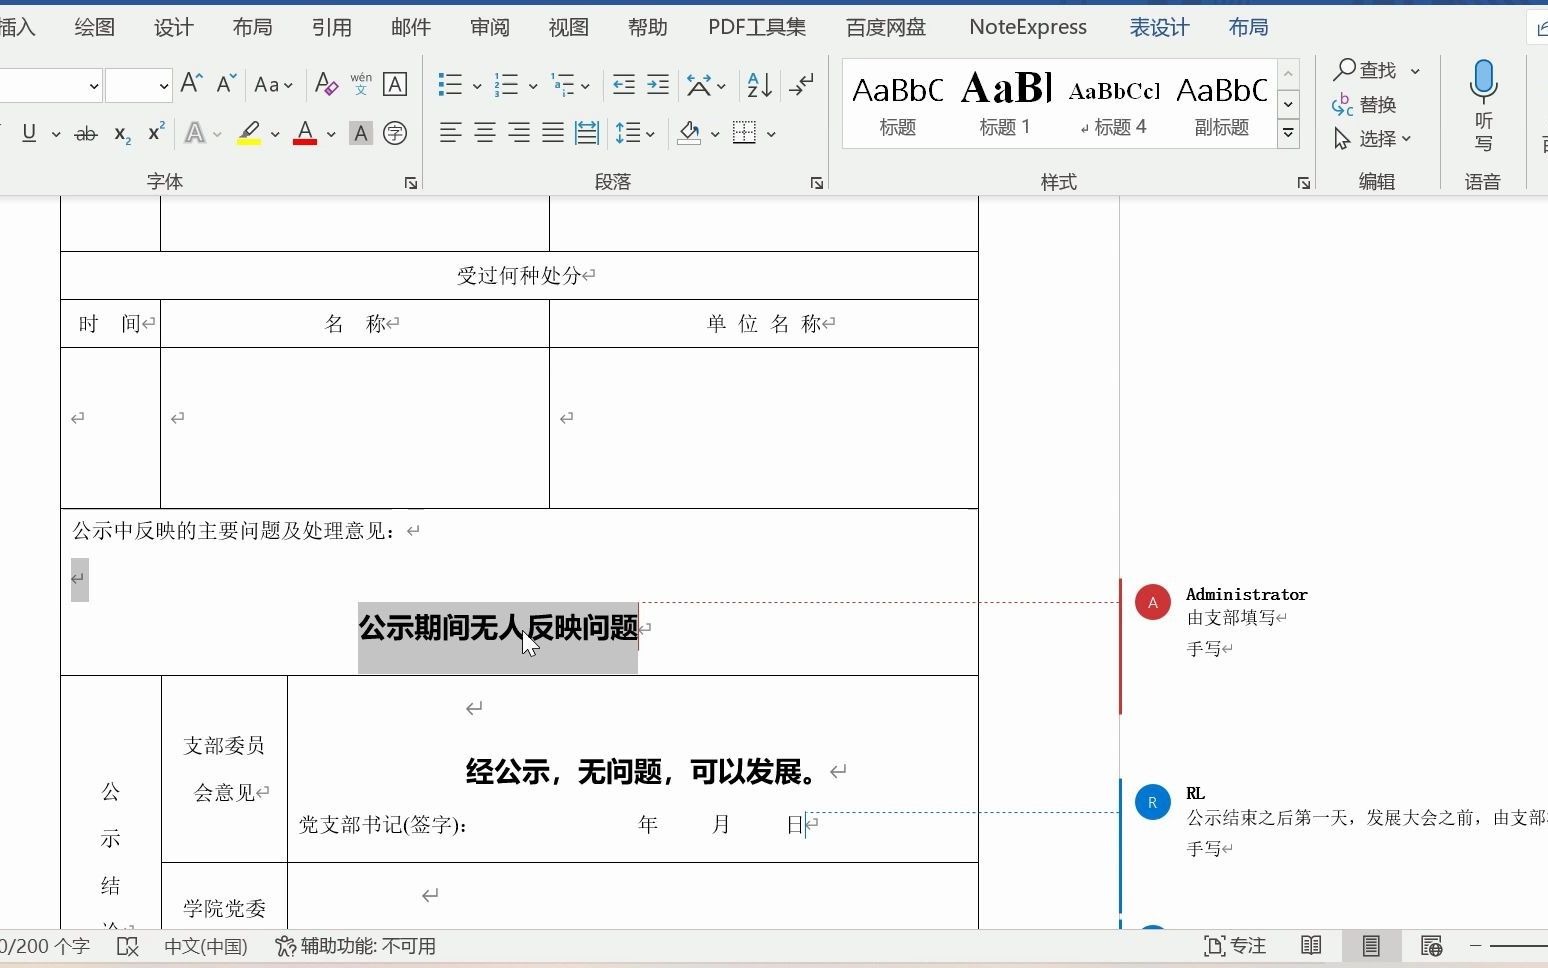The height and width of the screenshot is (968, 1548).
Task: Click the 中文(中国) language indicator
Action: [x=206, y=946]
